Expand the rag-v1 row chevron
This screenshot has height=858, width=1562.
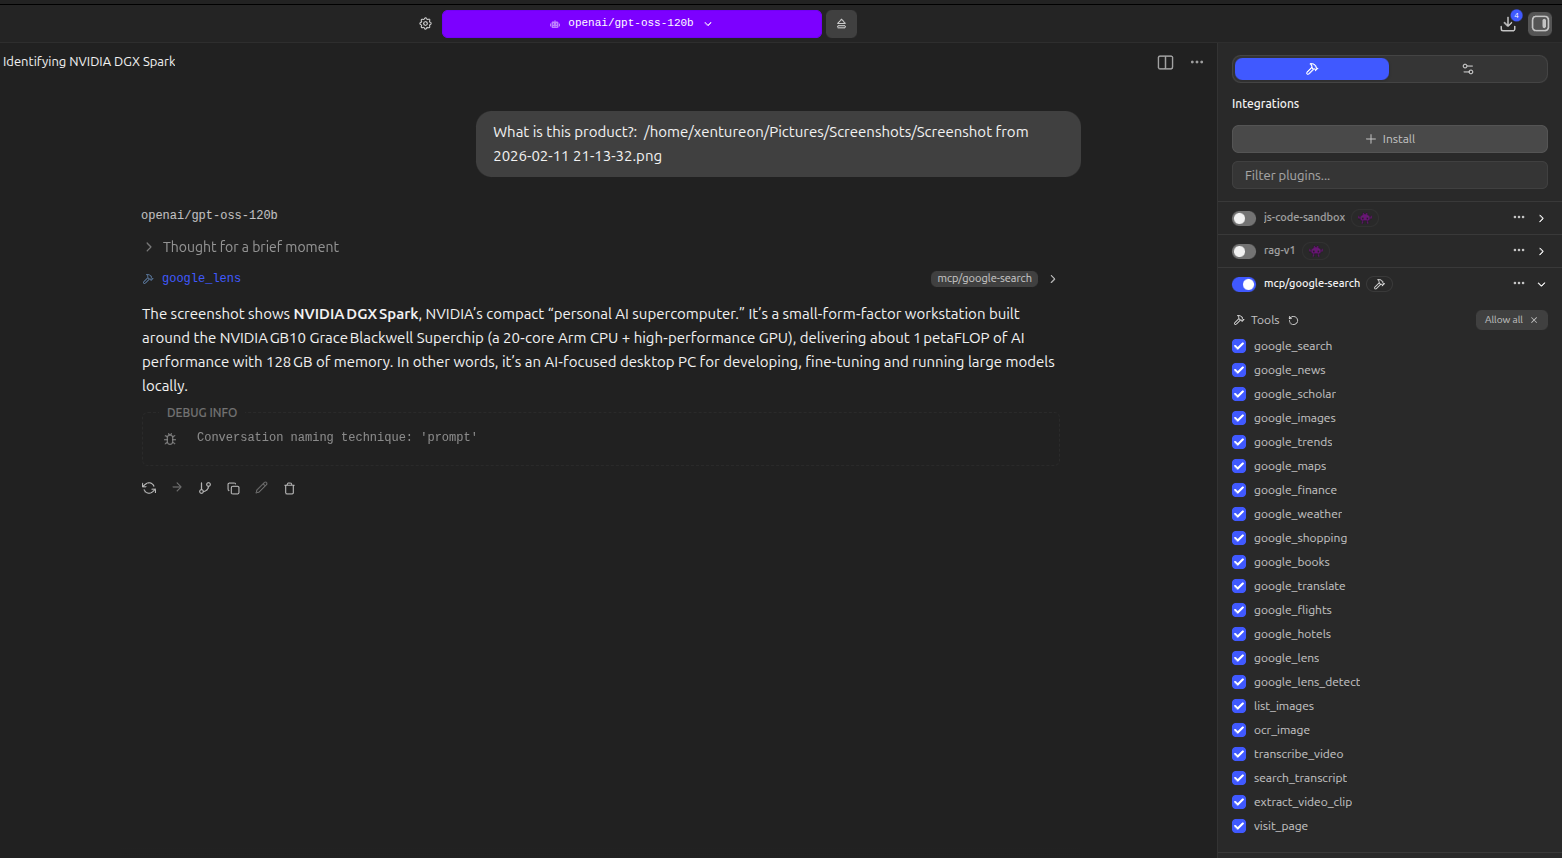point(1541,251)
